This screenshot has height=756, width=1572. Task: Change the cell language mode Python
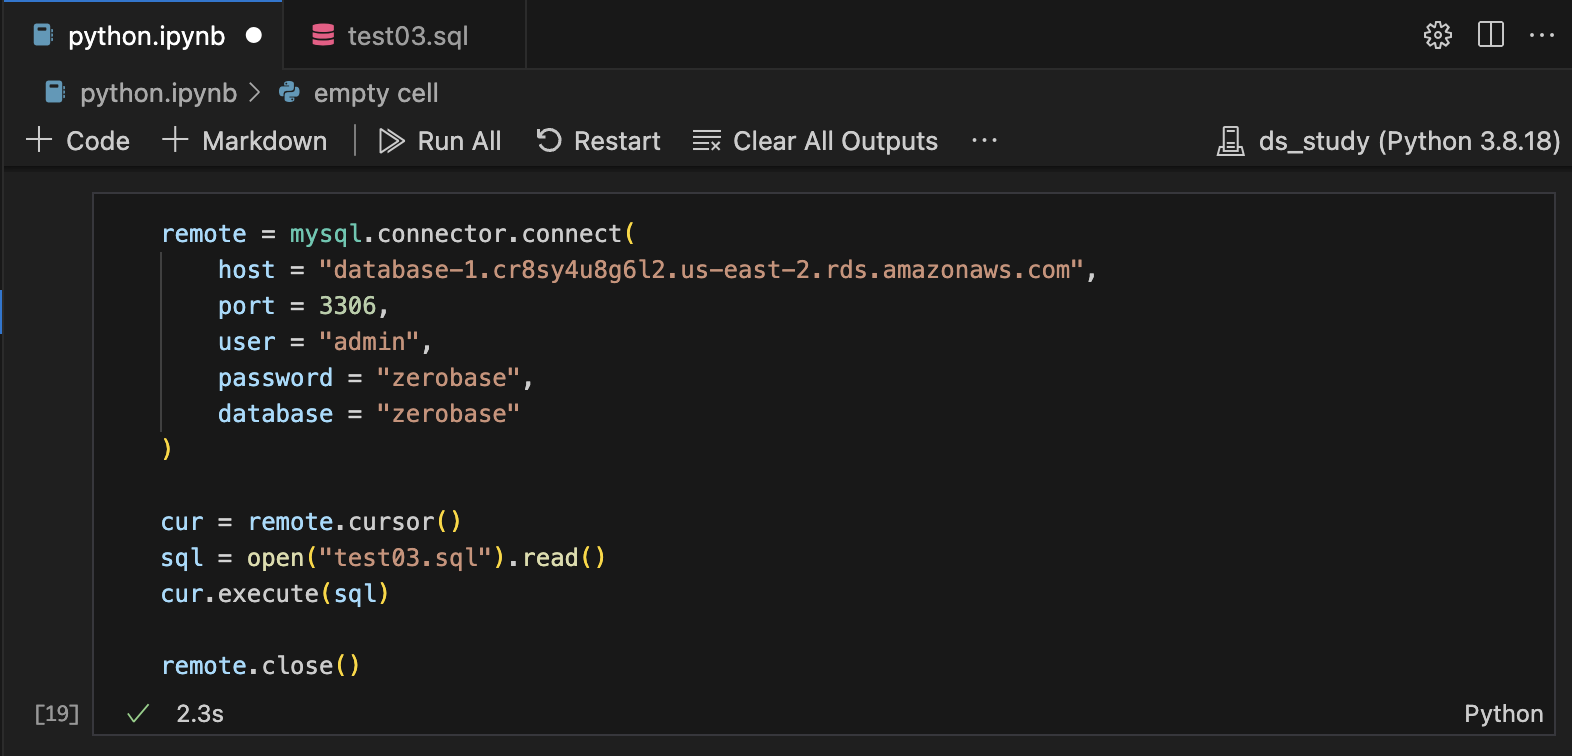tap(1503, 713)
